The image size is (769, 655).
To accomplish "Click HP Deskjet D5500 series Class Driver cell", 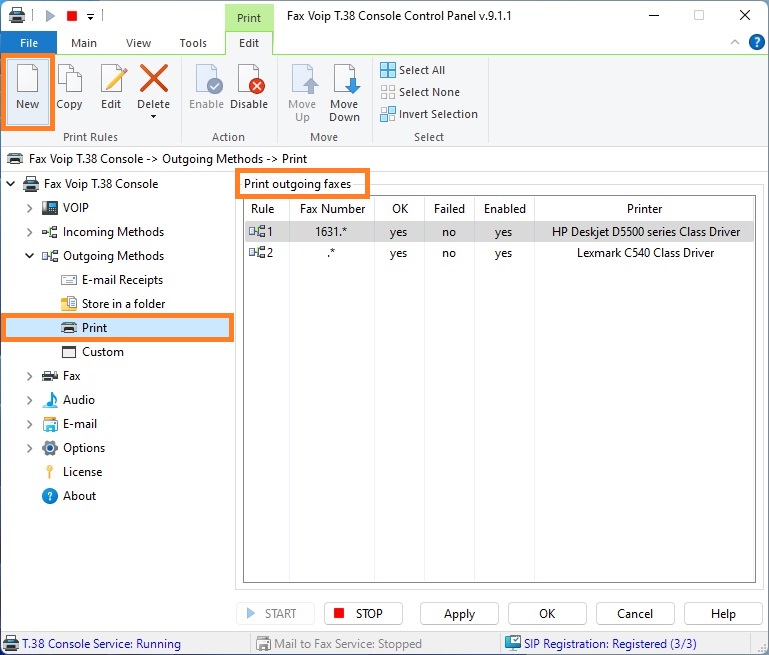I will (x=645, y=231).
